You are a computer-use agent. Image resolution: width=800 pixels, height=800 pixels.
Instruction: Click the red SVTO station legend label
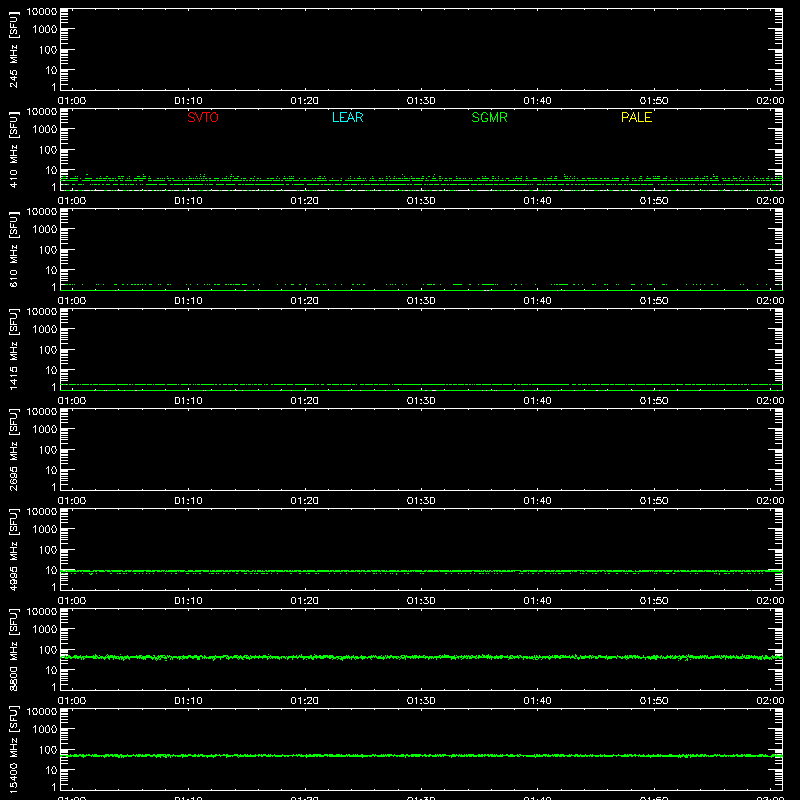point(203,117)
